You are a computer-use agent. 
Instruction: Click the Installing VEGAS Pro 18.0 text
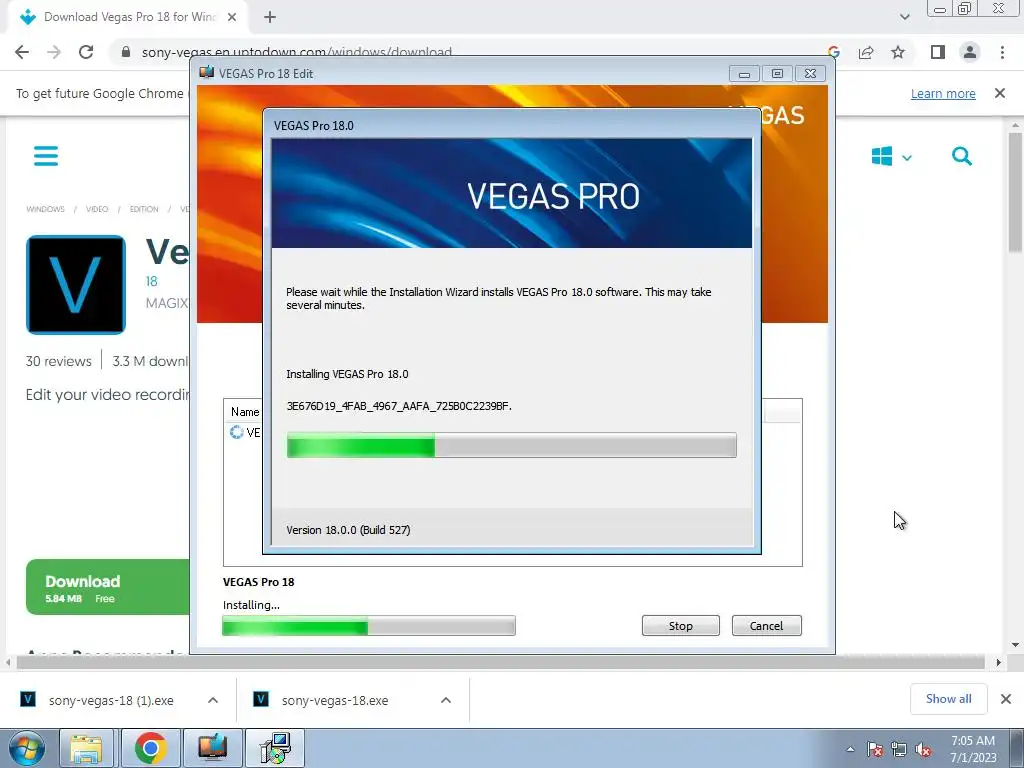(x=347, y=374)
